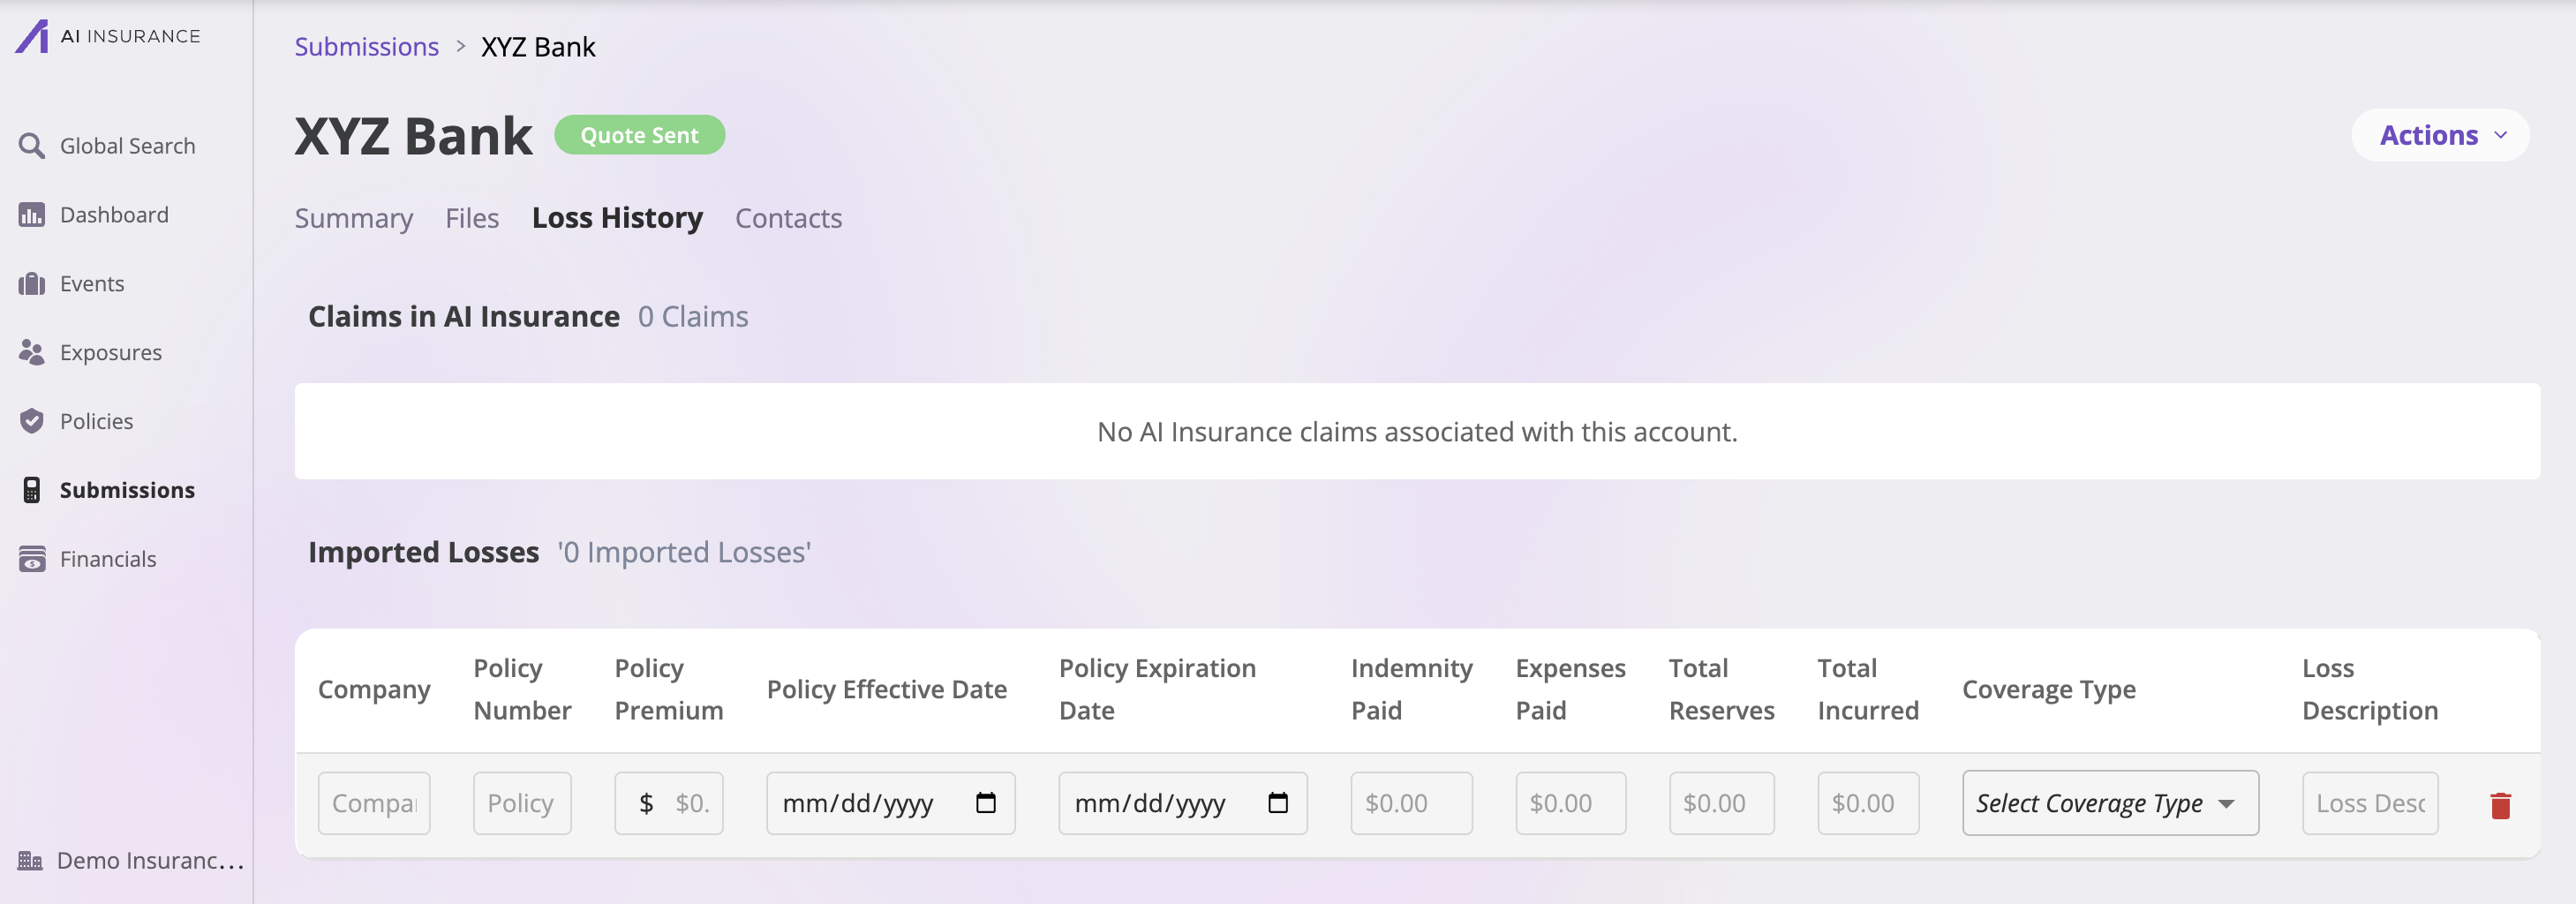Viewport: 2576px width, 904px height.
Task: Open the Contacts tab
Action: (x=788, y=218)
